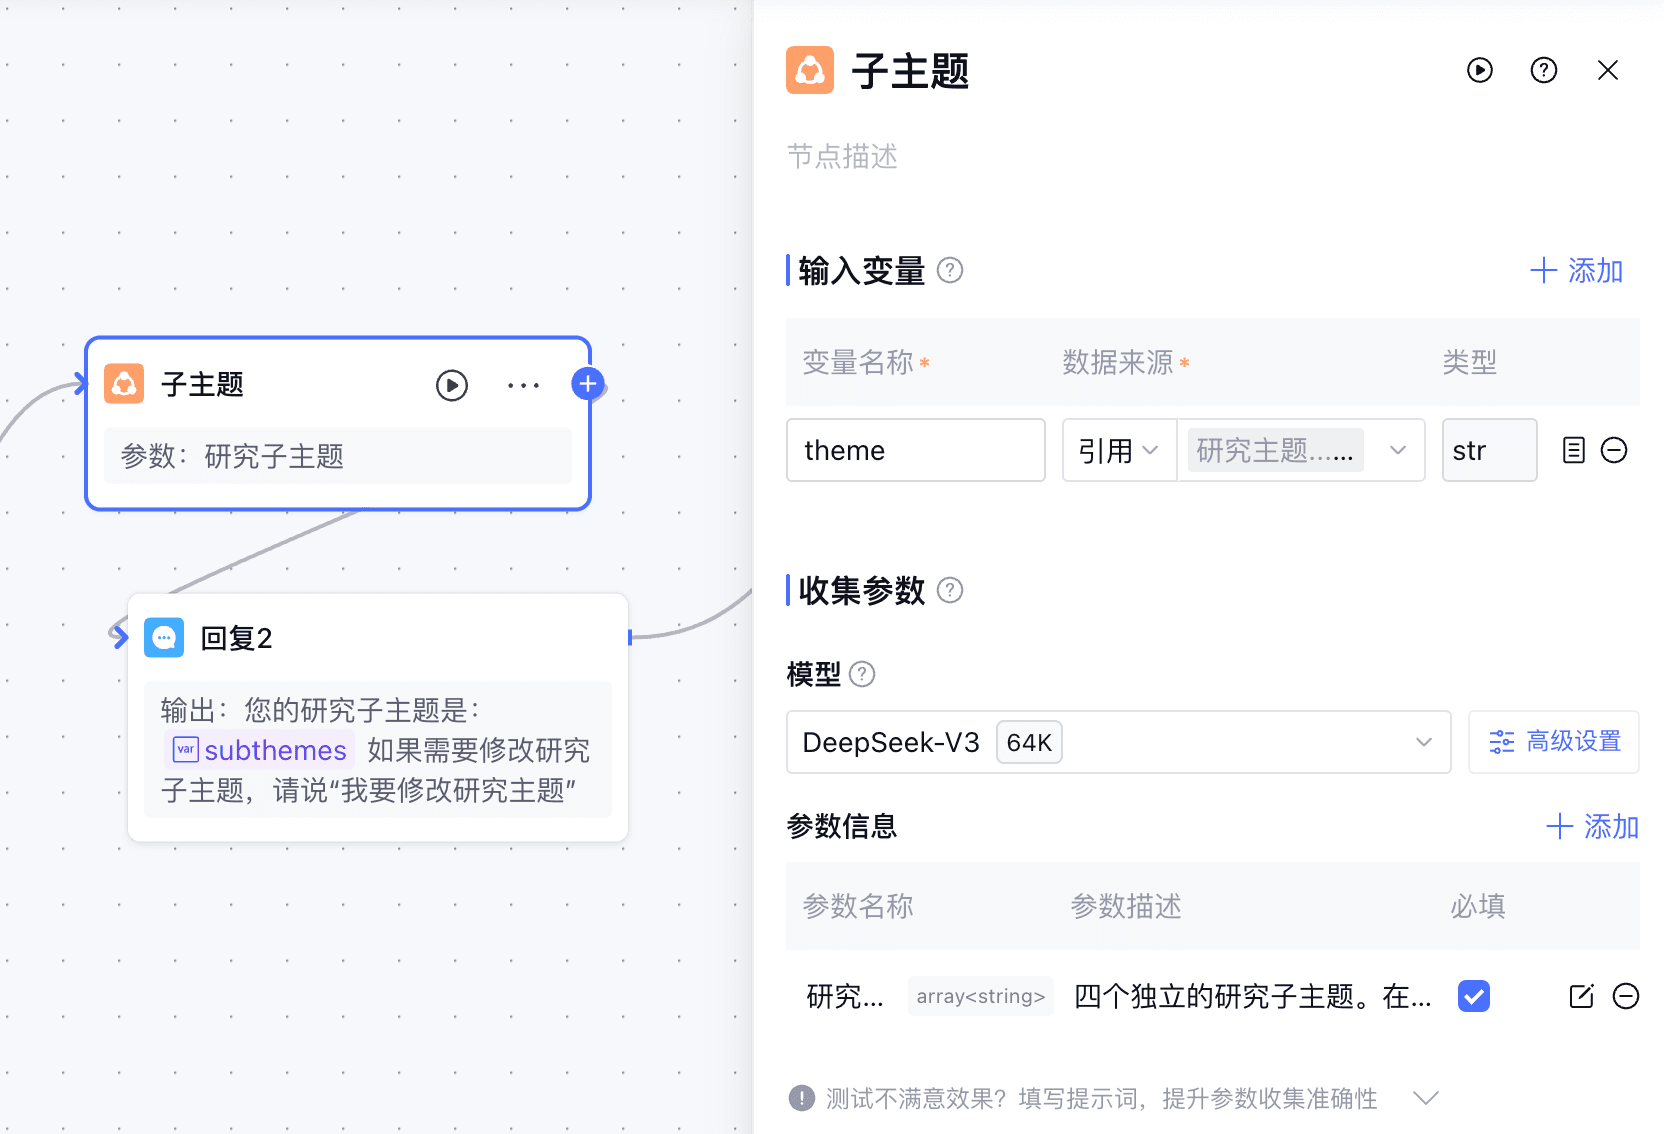Uncheck the 必填 checkbox for the parameter
1664x1134 pixels.
point(1473,996)
